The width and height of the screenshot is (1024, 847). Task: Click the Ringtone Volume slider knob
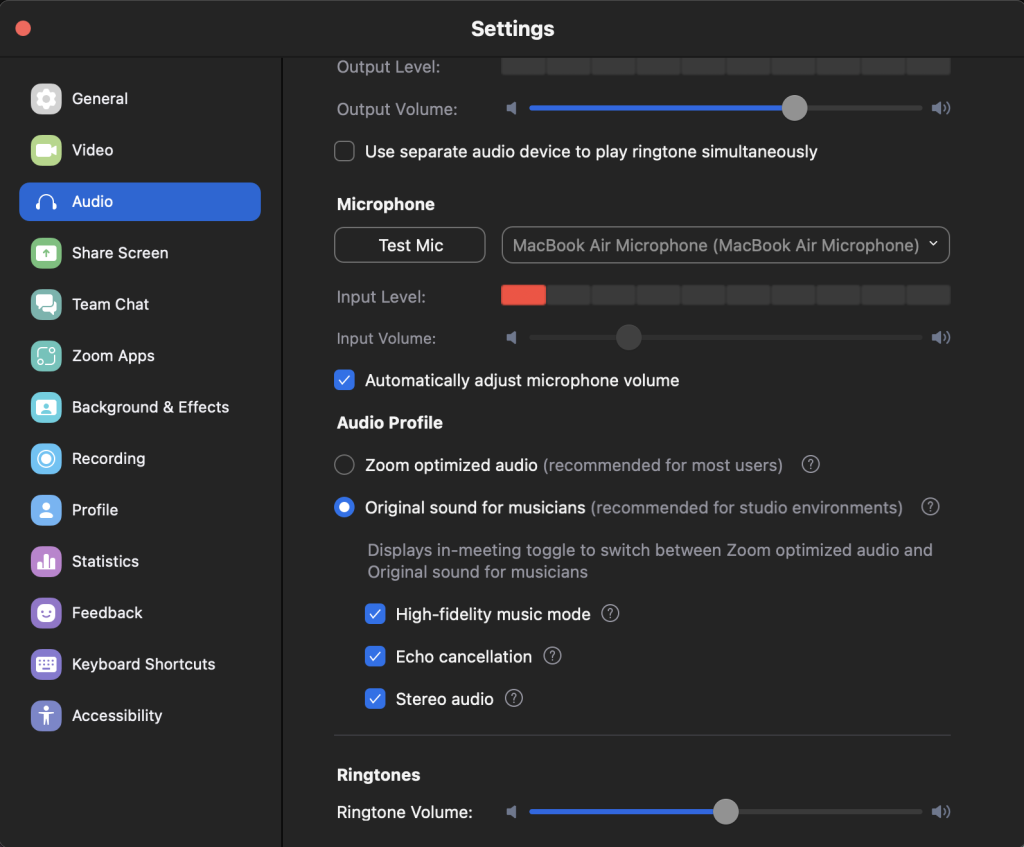[x=726, y=812]
